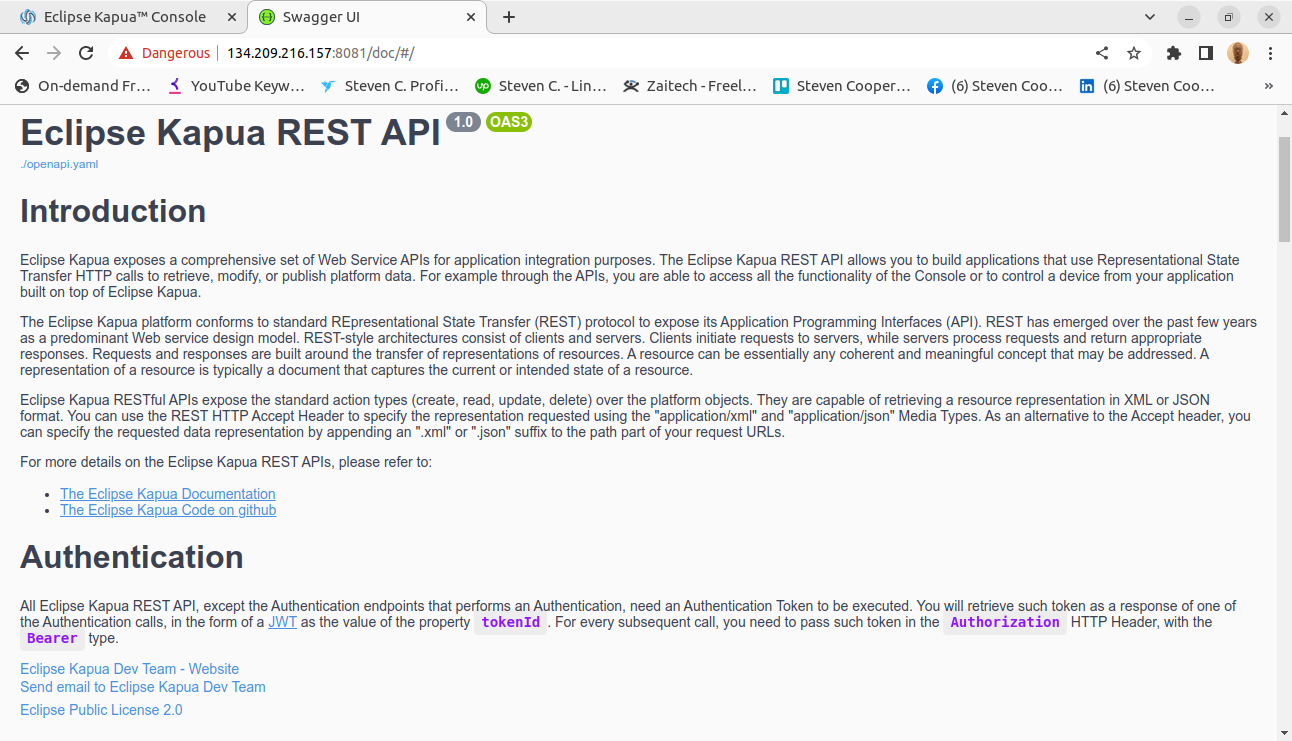Viewport: 1292px width, 741px height.
Task: Open YouTube Keyw... bookmark
Action: 237,86
